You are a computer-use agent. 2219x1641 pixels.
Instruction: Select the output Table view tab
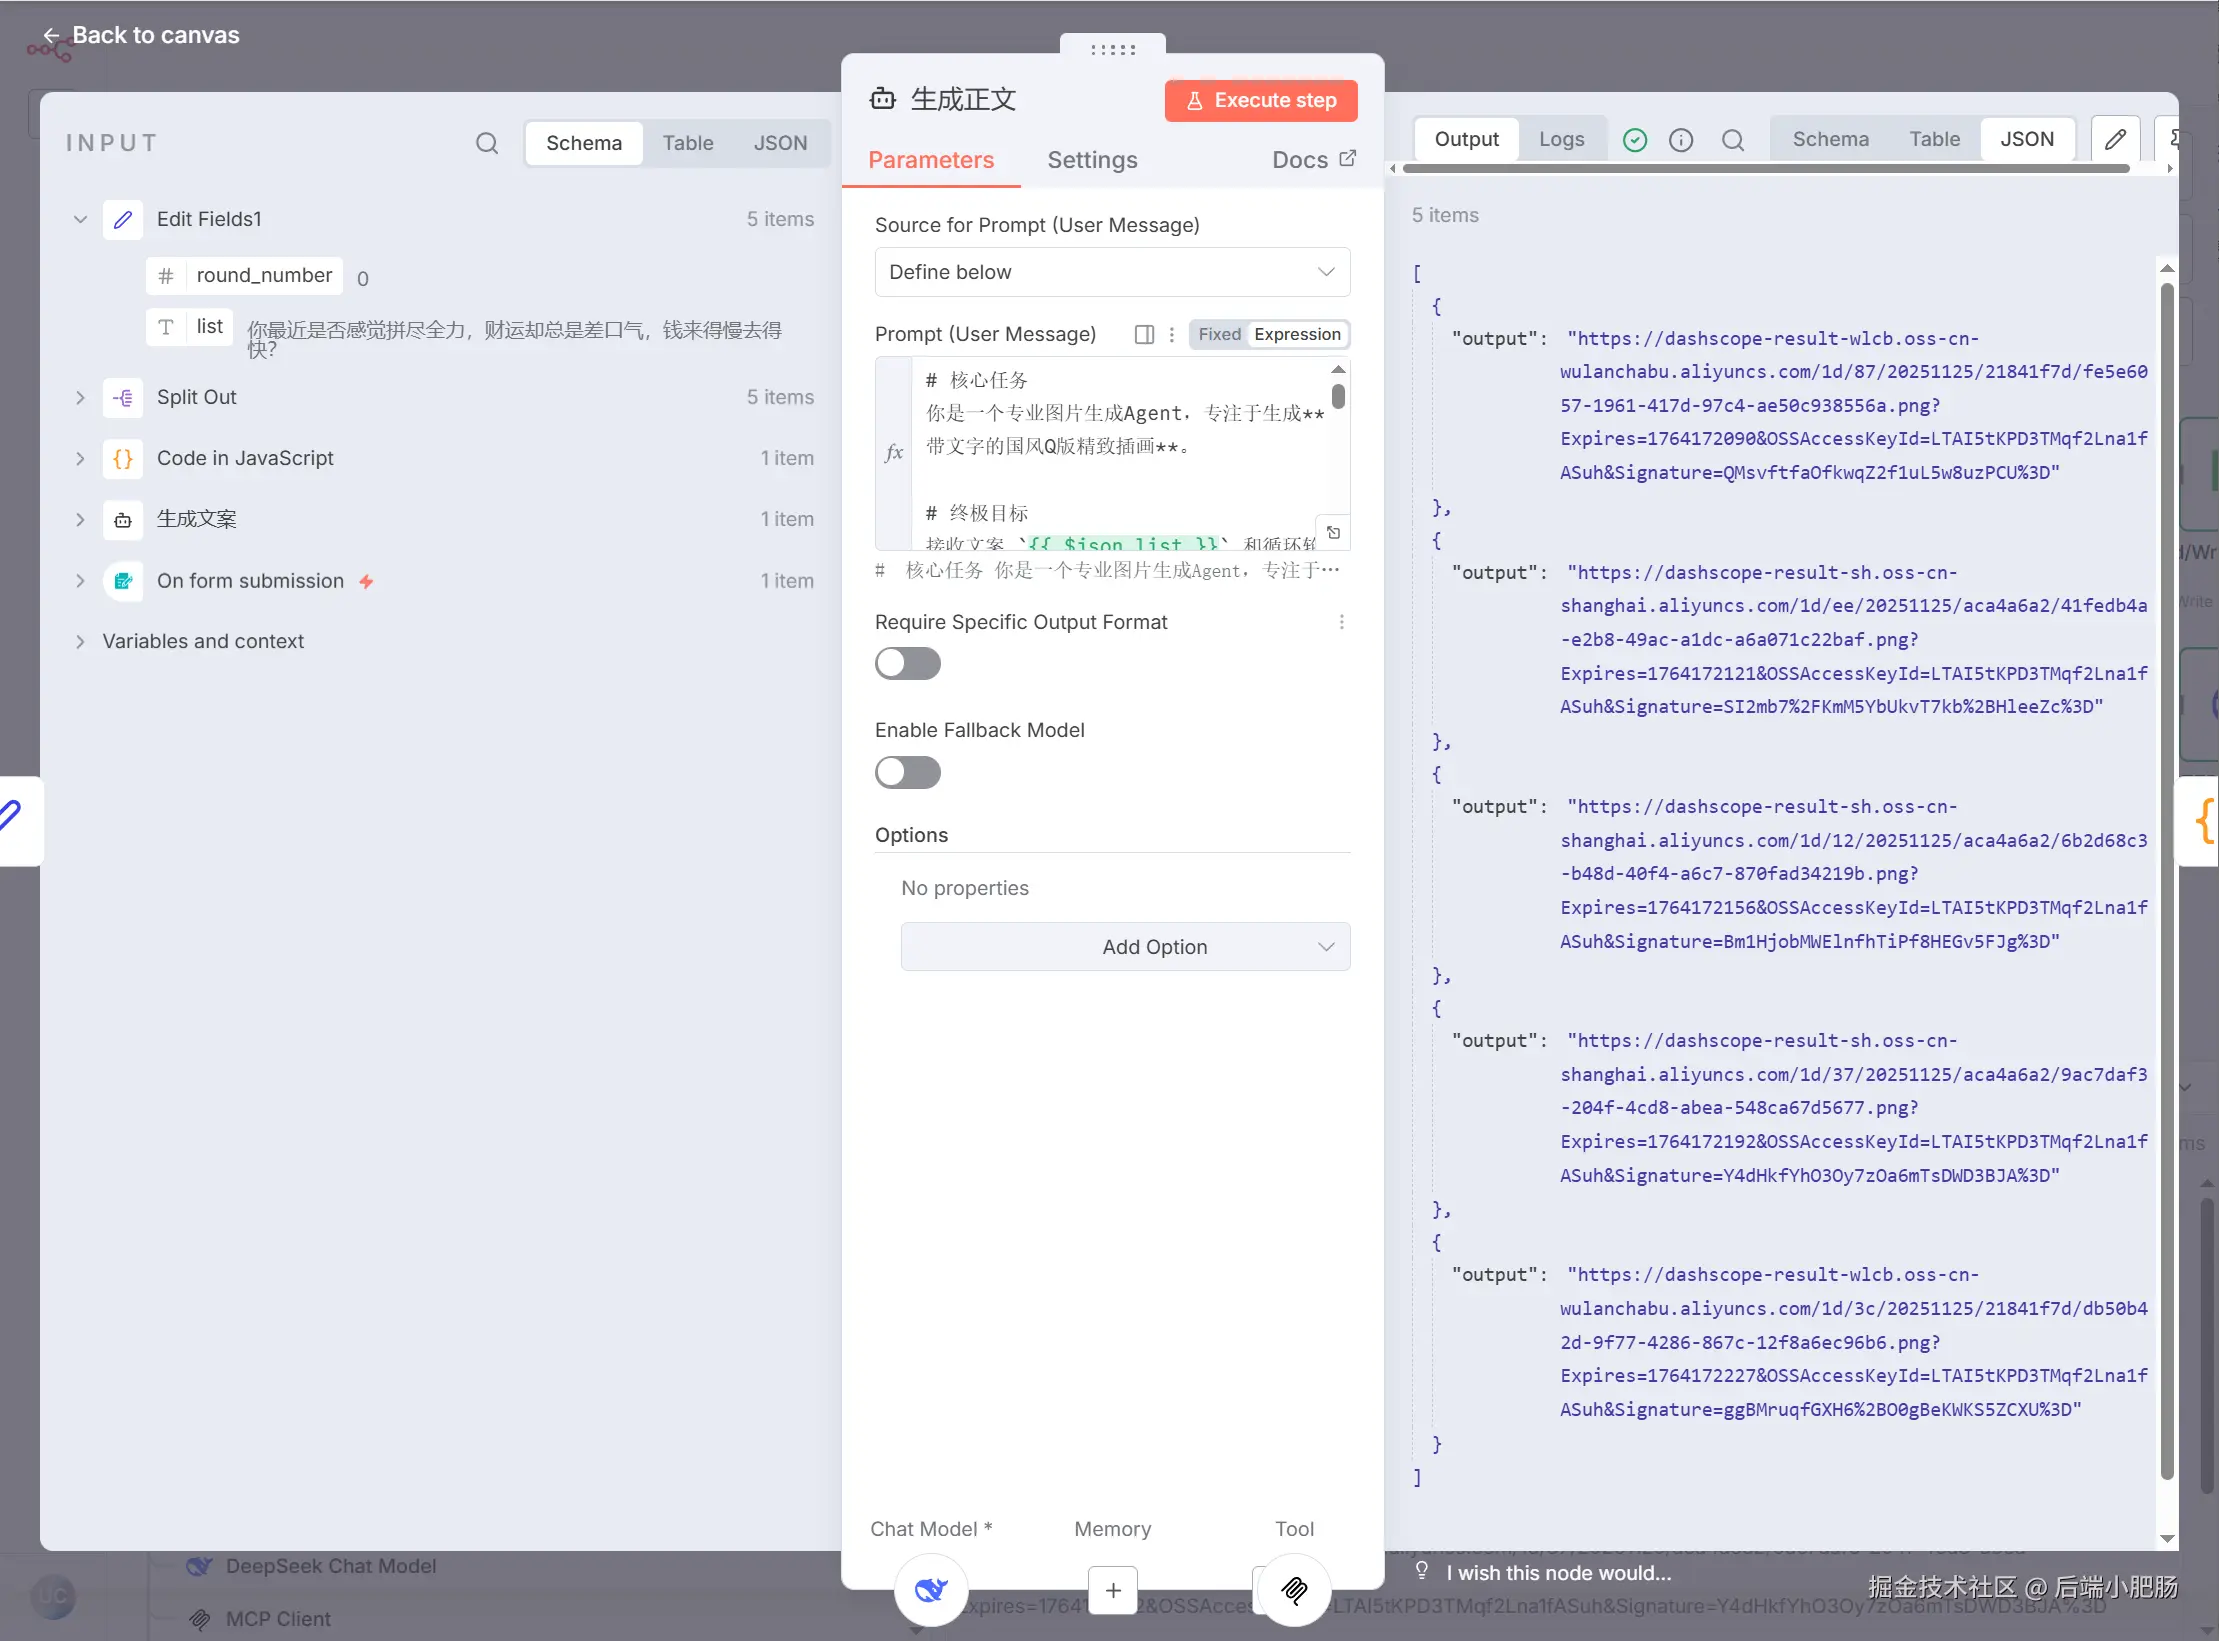pyautogui.click(x=1934, y=139)
